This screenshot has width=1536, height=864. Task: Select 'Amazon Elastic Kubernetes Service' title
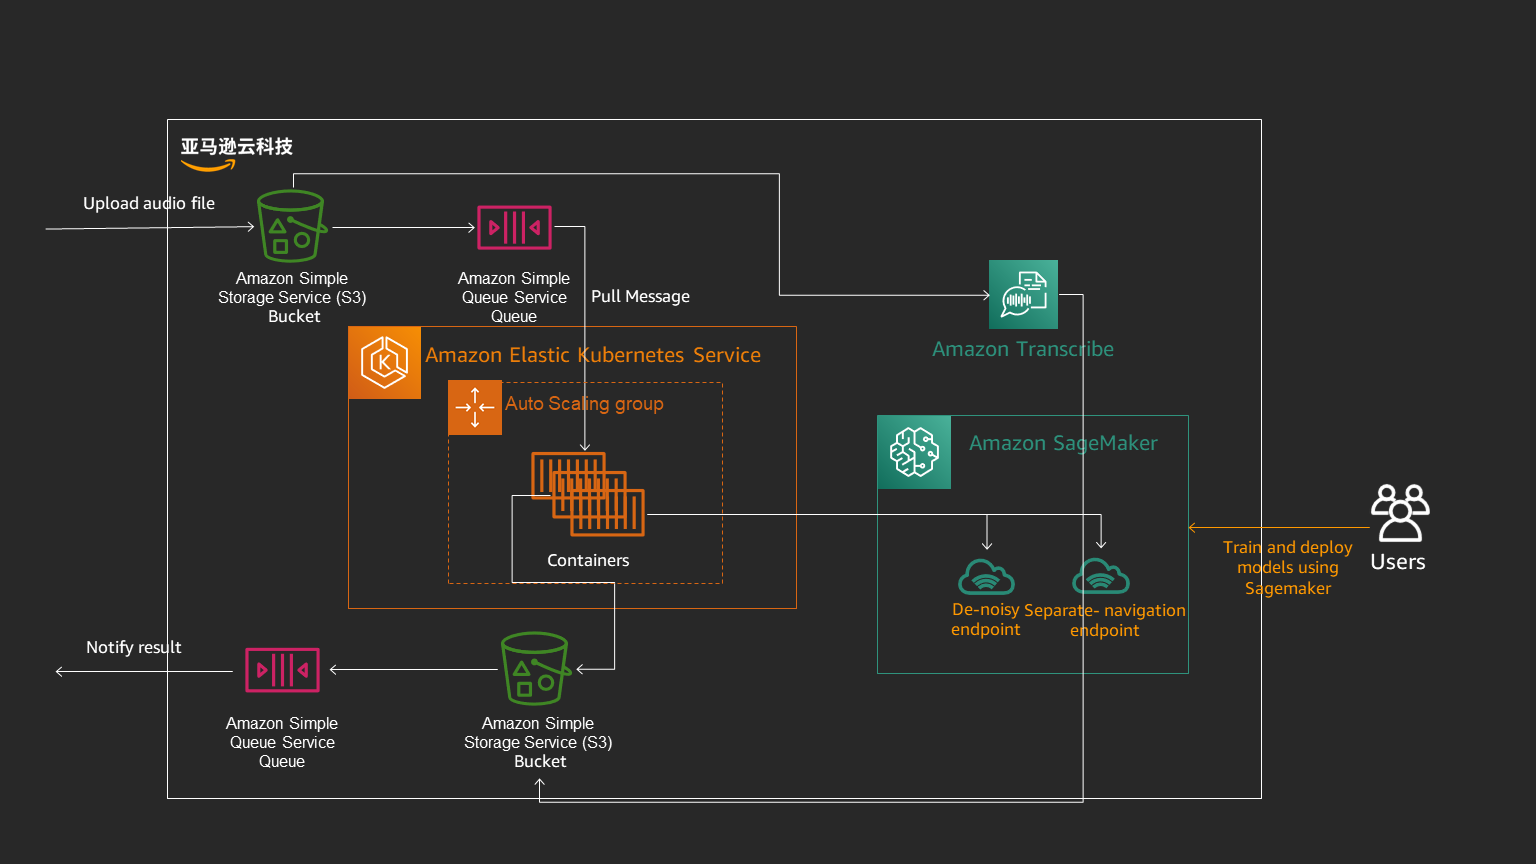(x=593, y=355)
